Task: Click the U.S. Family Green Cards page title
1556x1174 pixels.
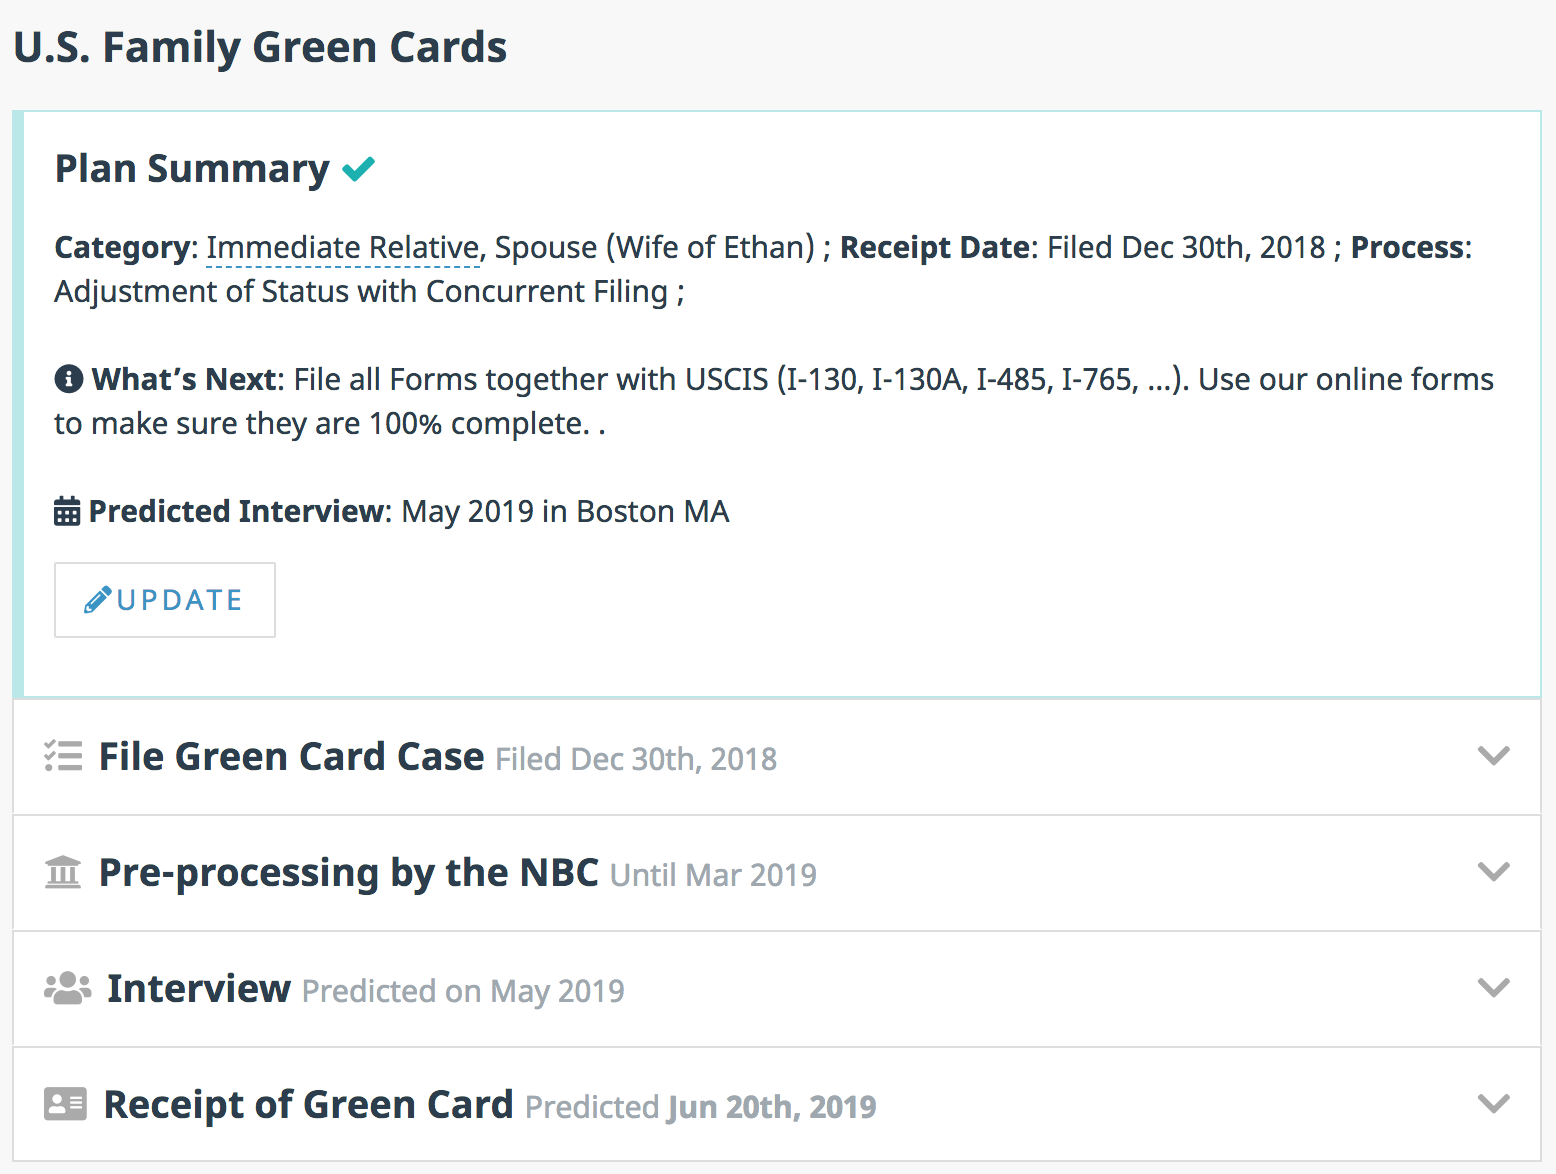Action: click(260, 47)
